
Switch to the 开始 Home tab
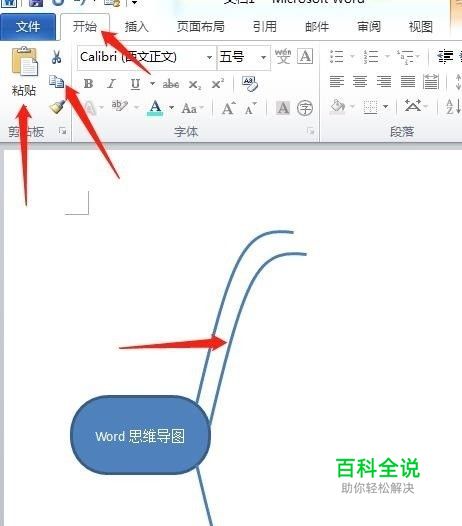pyautogui.click(x=85, y=27)
